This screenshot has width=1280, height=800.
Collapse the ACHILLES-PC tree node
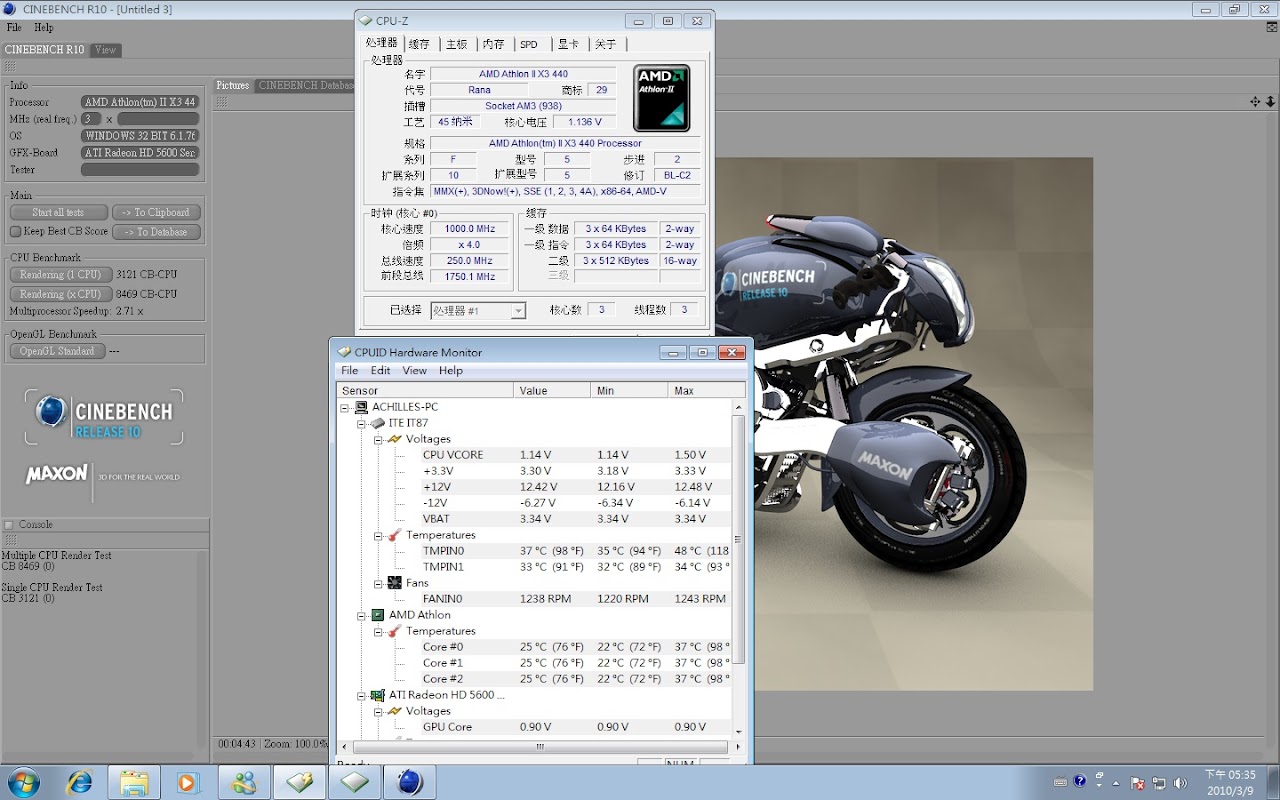(x=345, y=407)
